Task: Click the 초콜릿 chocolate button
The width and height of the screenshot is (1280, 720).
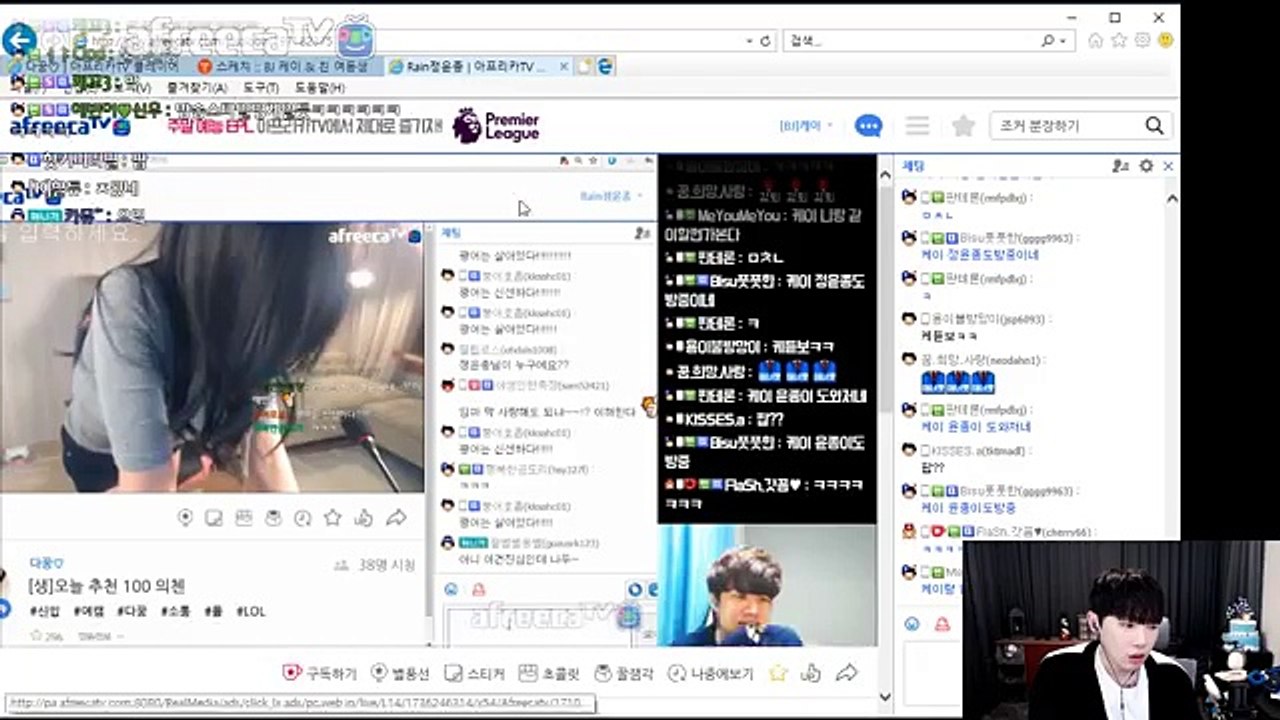Action: 548,673
